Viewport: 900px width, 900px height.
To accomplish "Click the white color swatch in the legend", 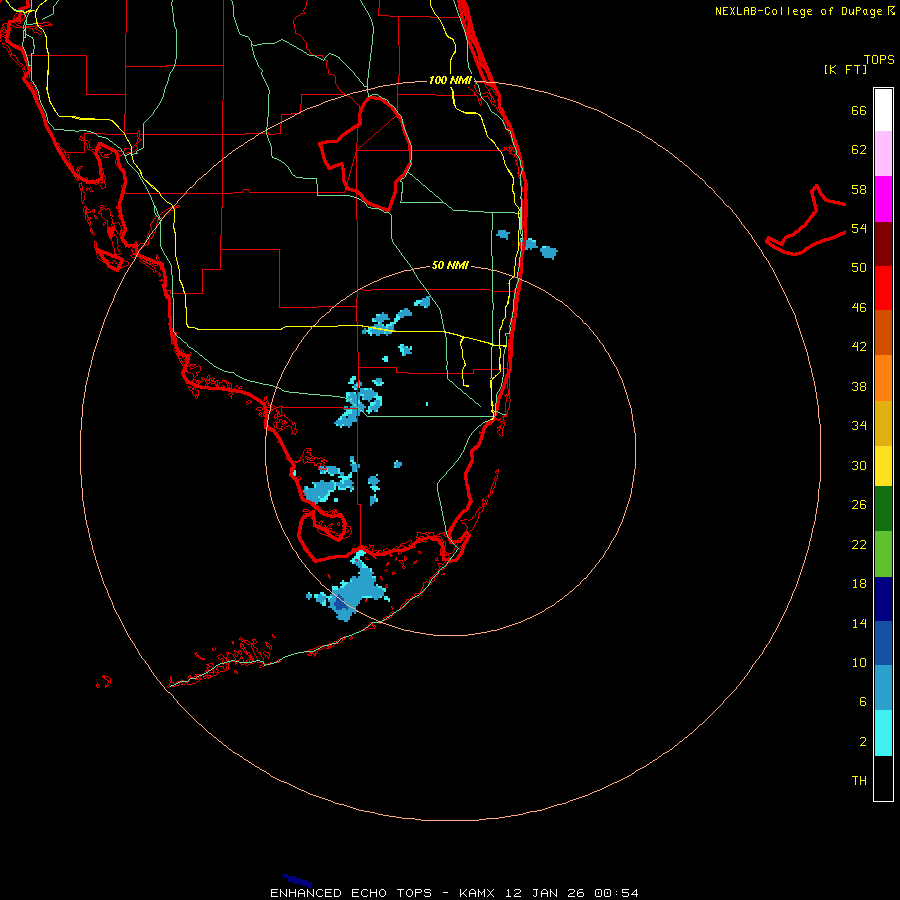I will (x=883, y=110).
